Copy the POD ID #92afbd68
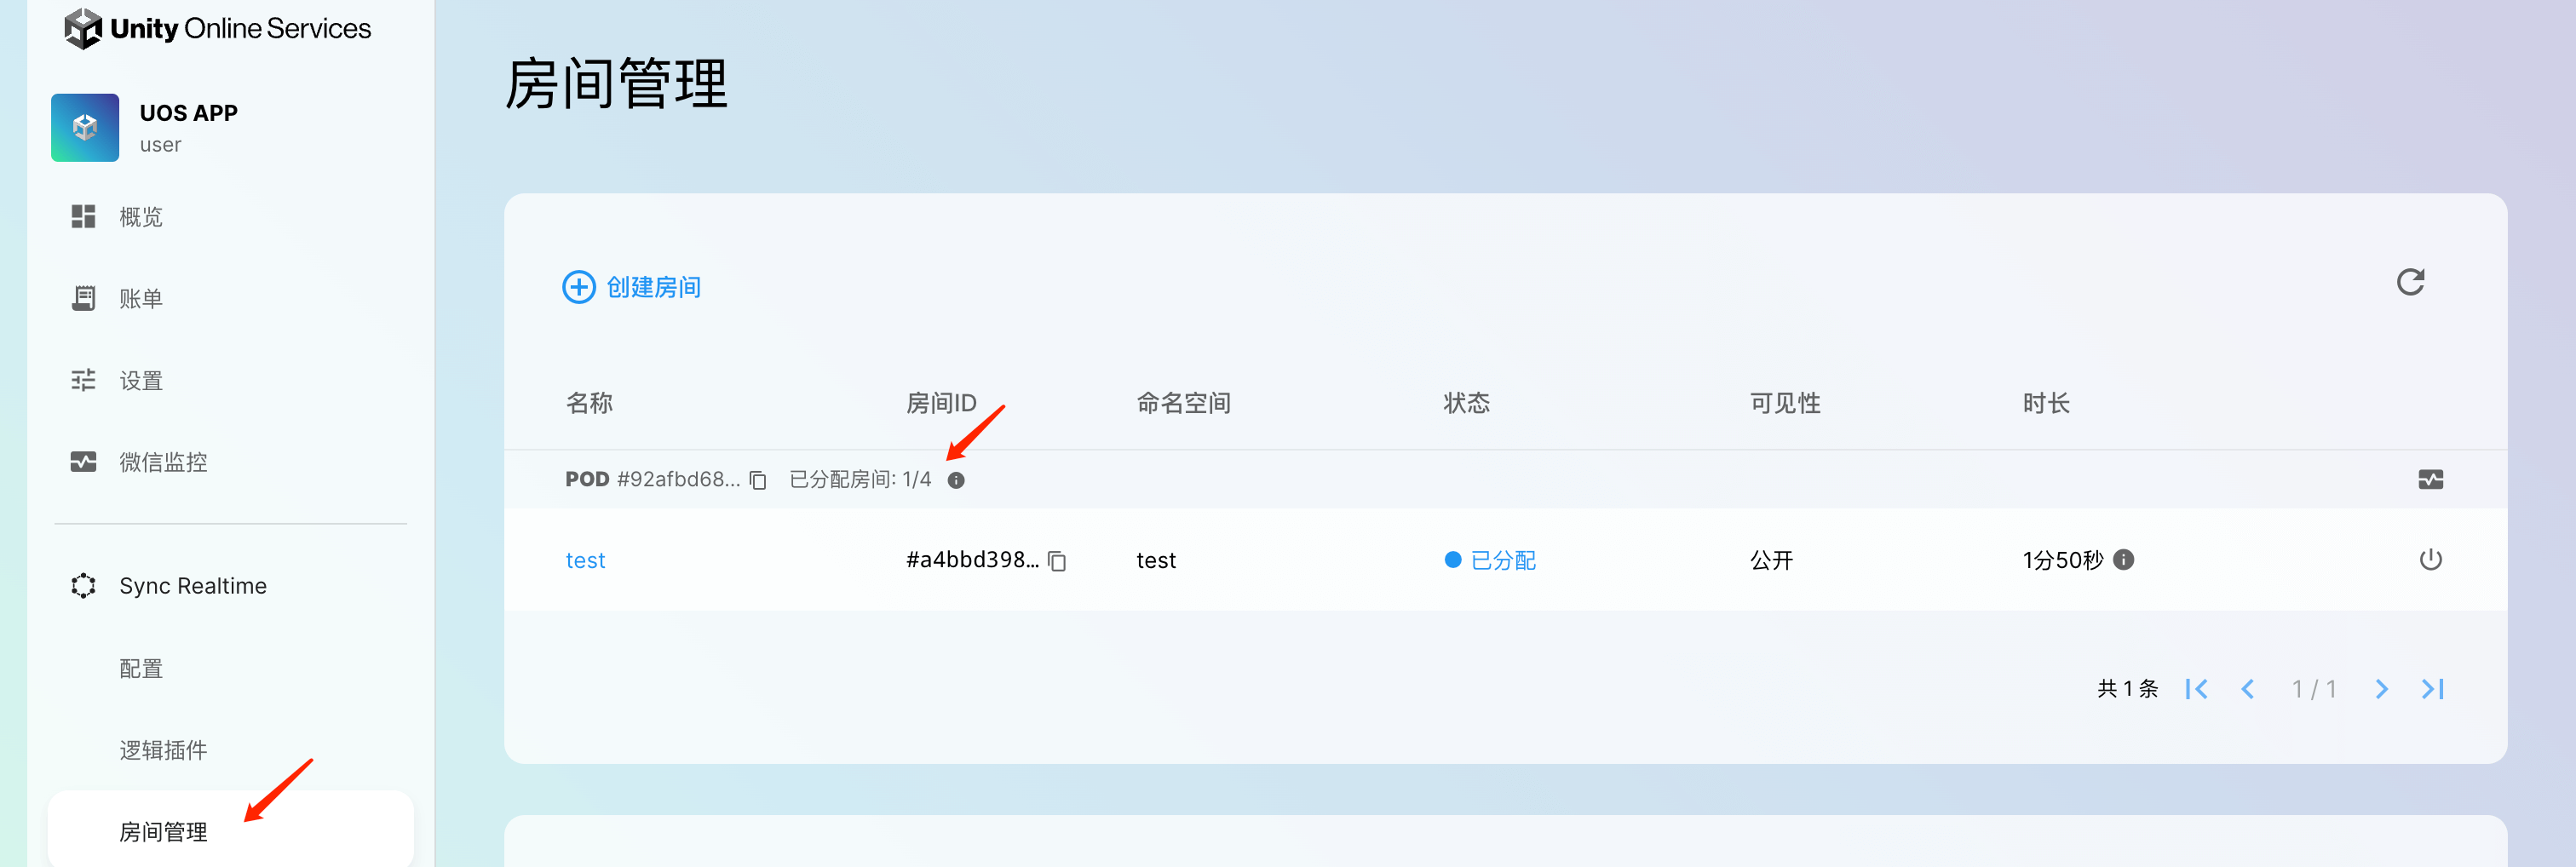This screenshot has height=867, width=2576. [x=758, y=481]
